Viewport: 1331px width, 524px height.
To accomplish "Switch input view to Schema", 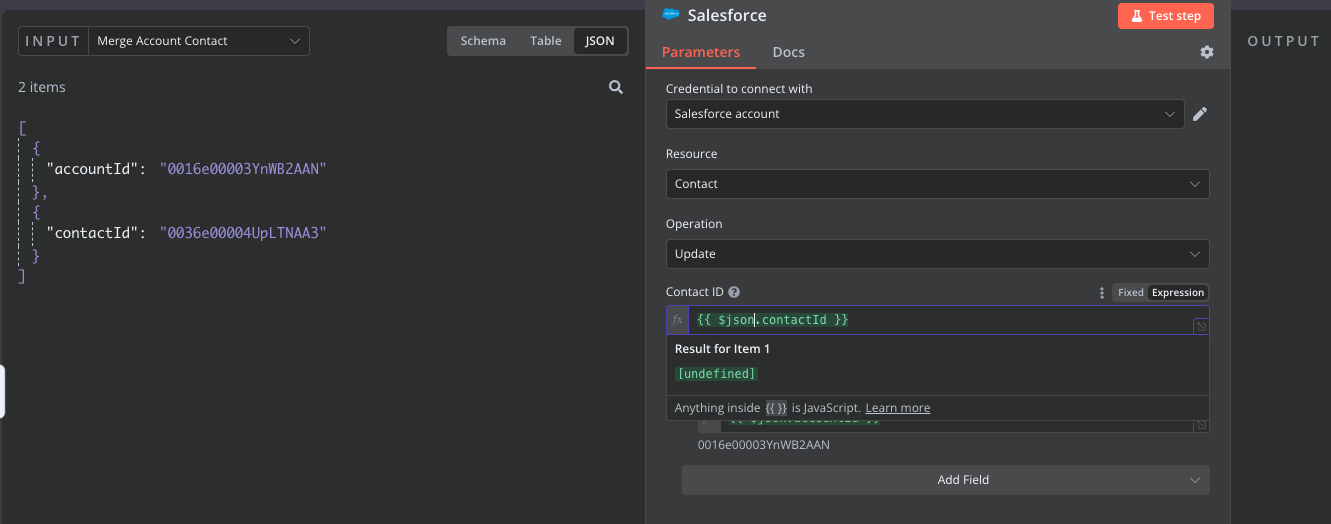I will (x=483, y=41).
